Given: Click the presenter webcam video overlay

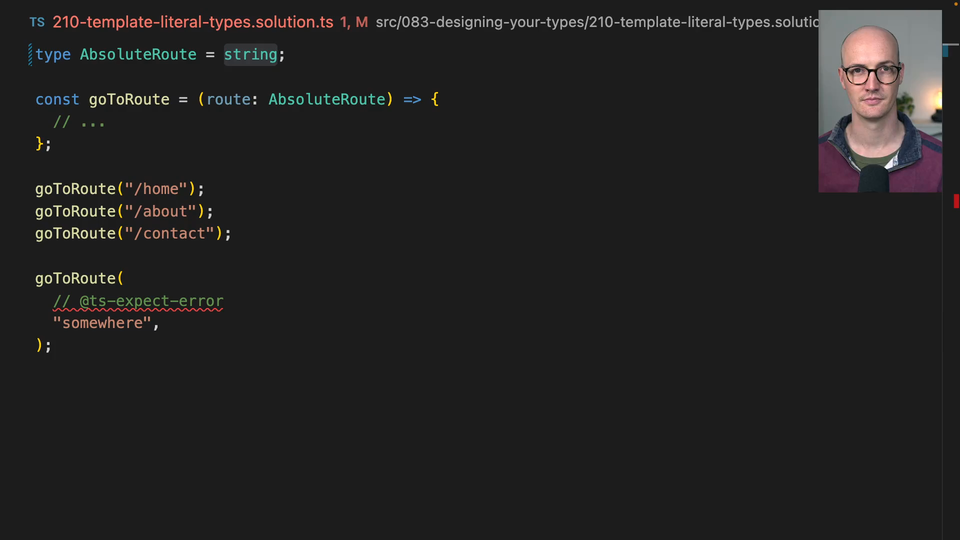Looking at the screenshot, I should click(x=880, y=101).
